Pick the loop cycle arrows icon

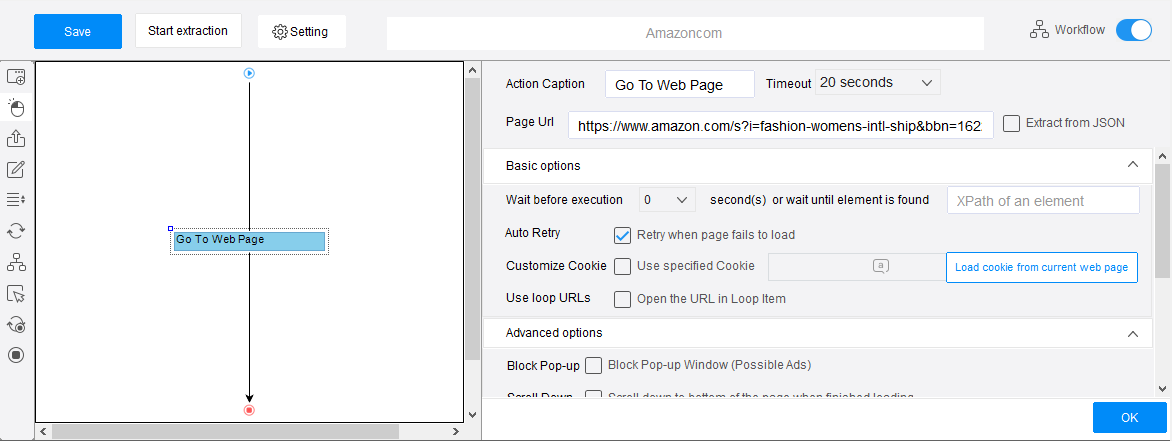16,231
